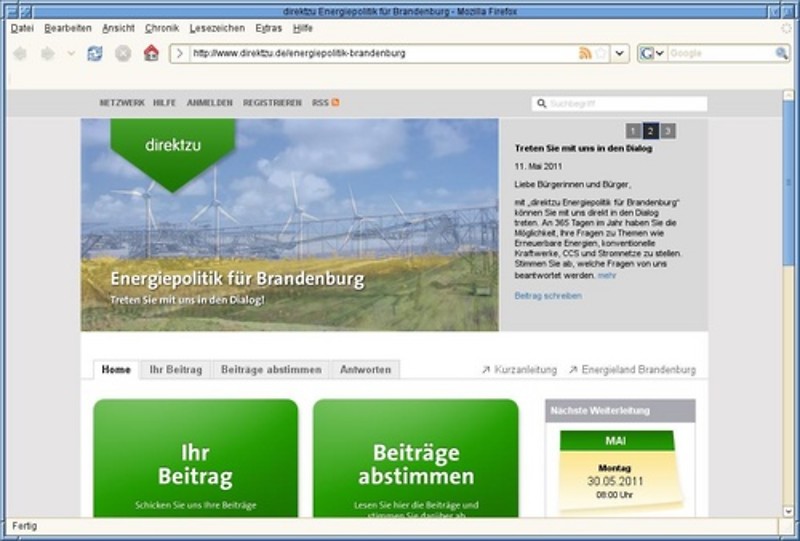
Task: Click the scrollbar up arrow
Action: point(788,95)
